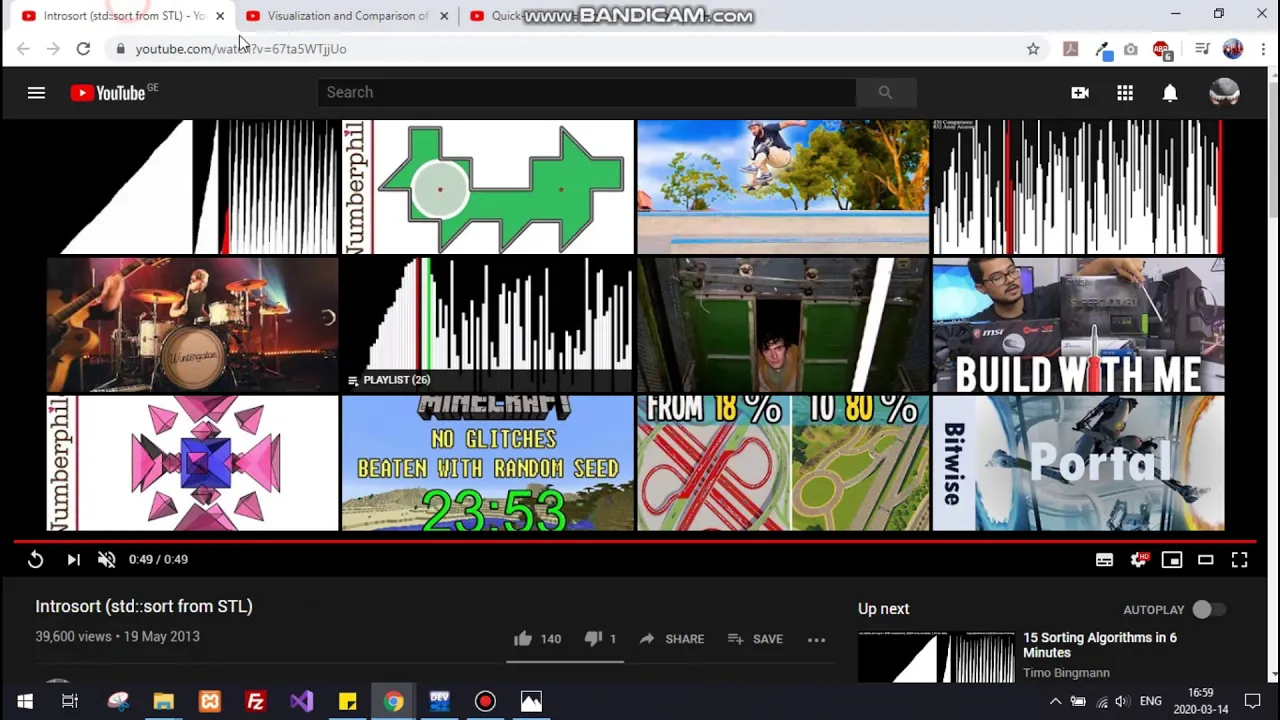Toggle theater mode
1280x720 pixels.
tap(1205, 560)
